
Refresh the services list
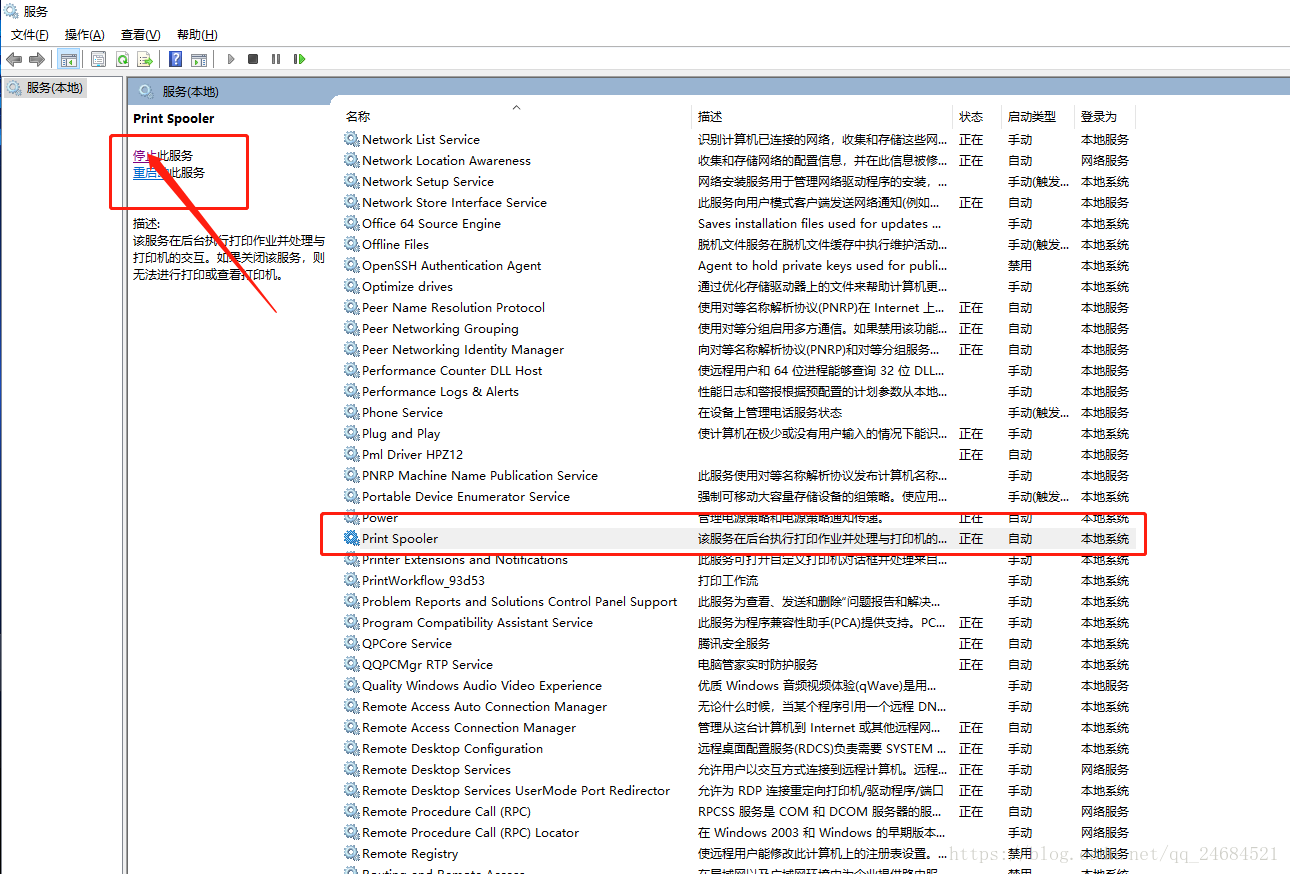[122, 59]
